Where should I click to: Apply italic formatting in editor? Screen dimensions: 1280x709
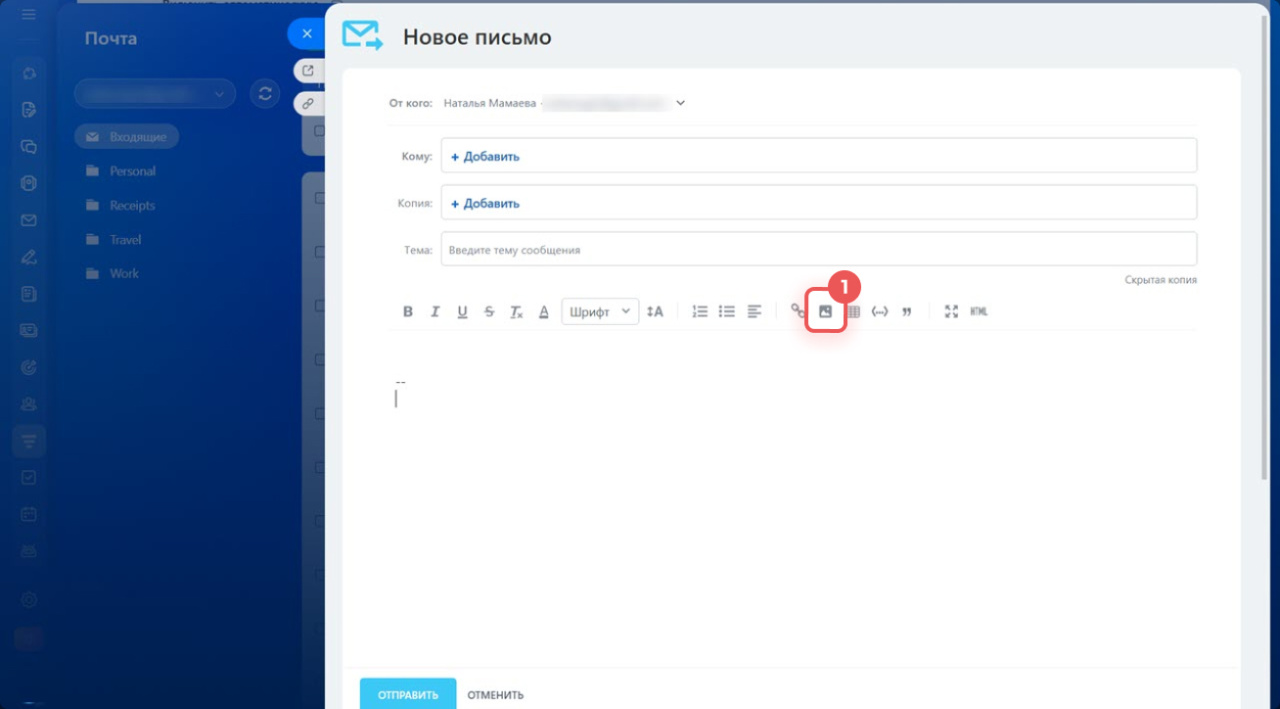pyautogui.click(x=435, y=312)
